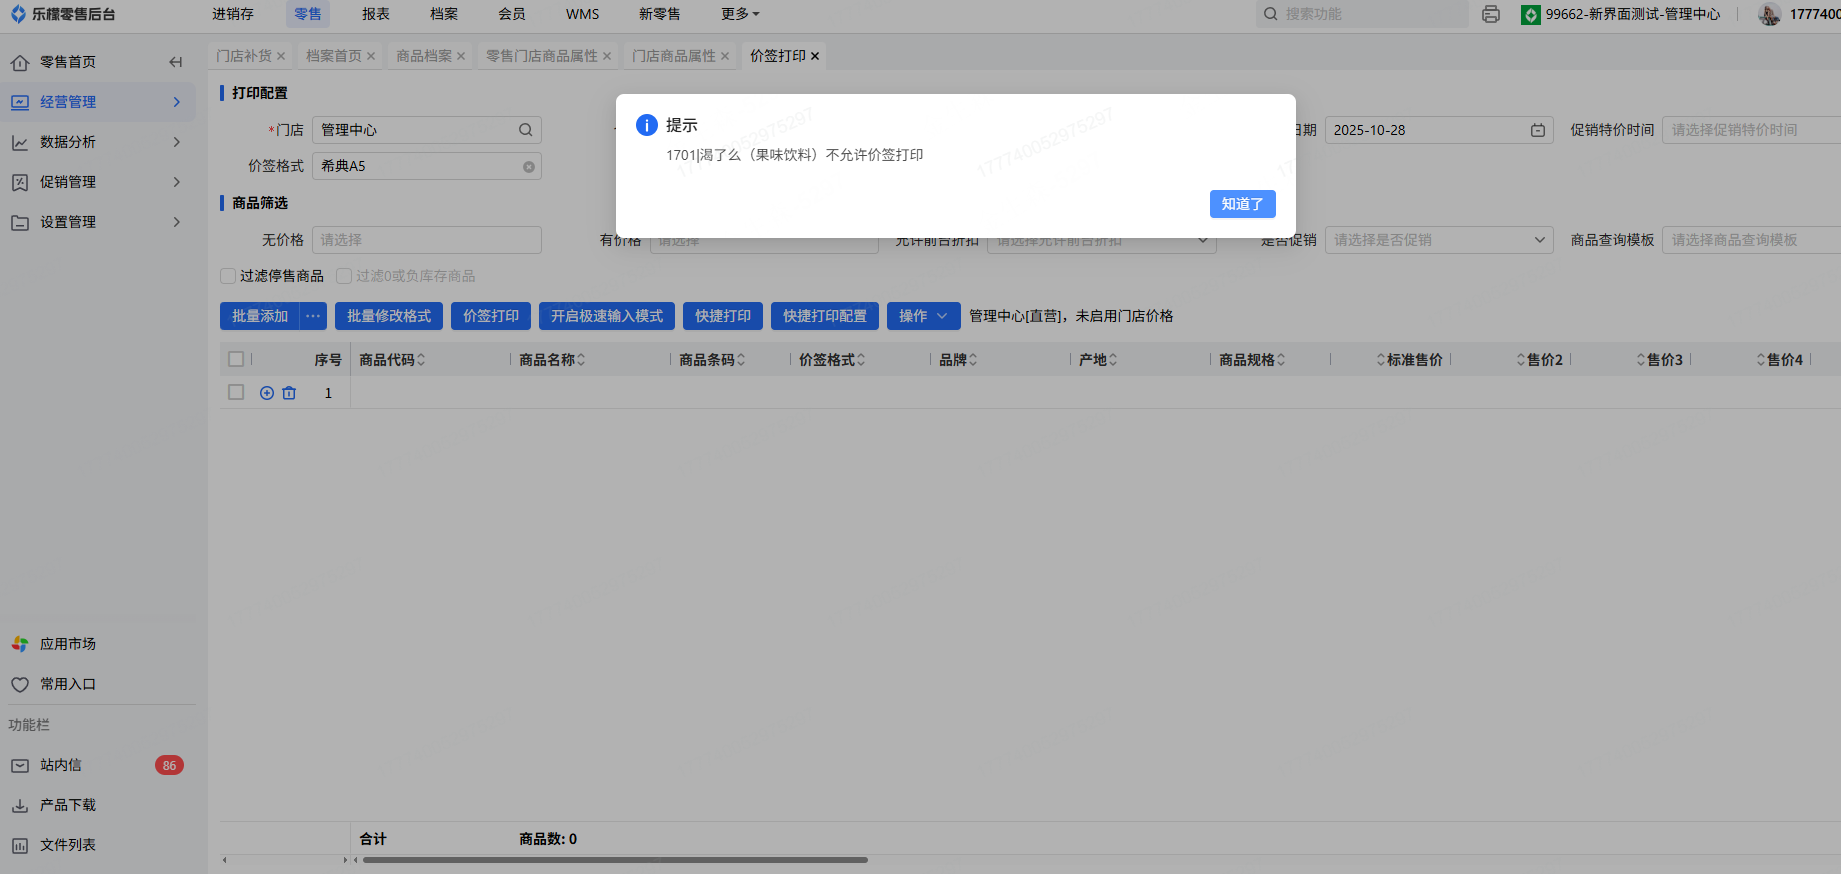1841x874 pixels.
Task: Click the 促销特价时间 input field
Action: tap(1751, 130)
